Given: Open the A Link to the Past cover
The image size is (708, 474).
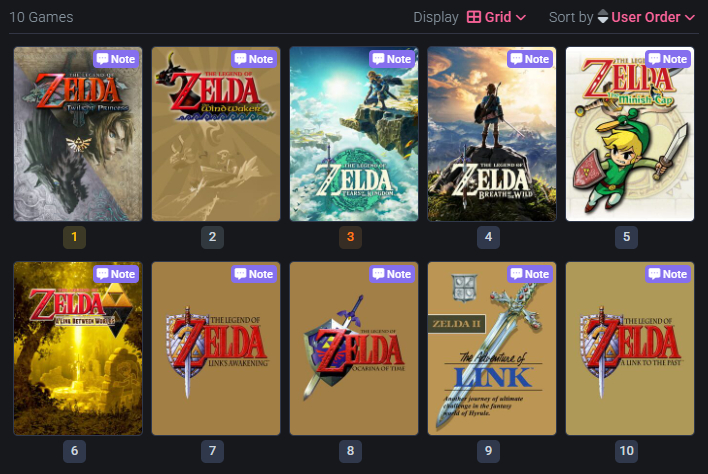Looking at the screenshot, I should 630,349.
